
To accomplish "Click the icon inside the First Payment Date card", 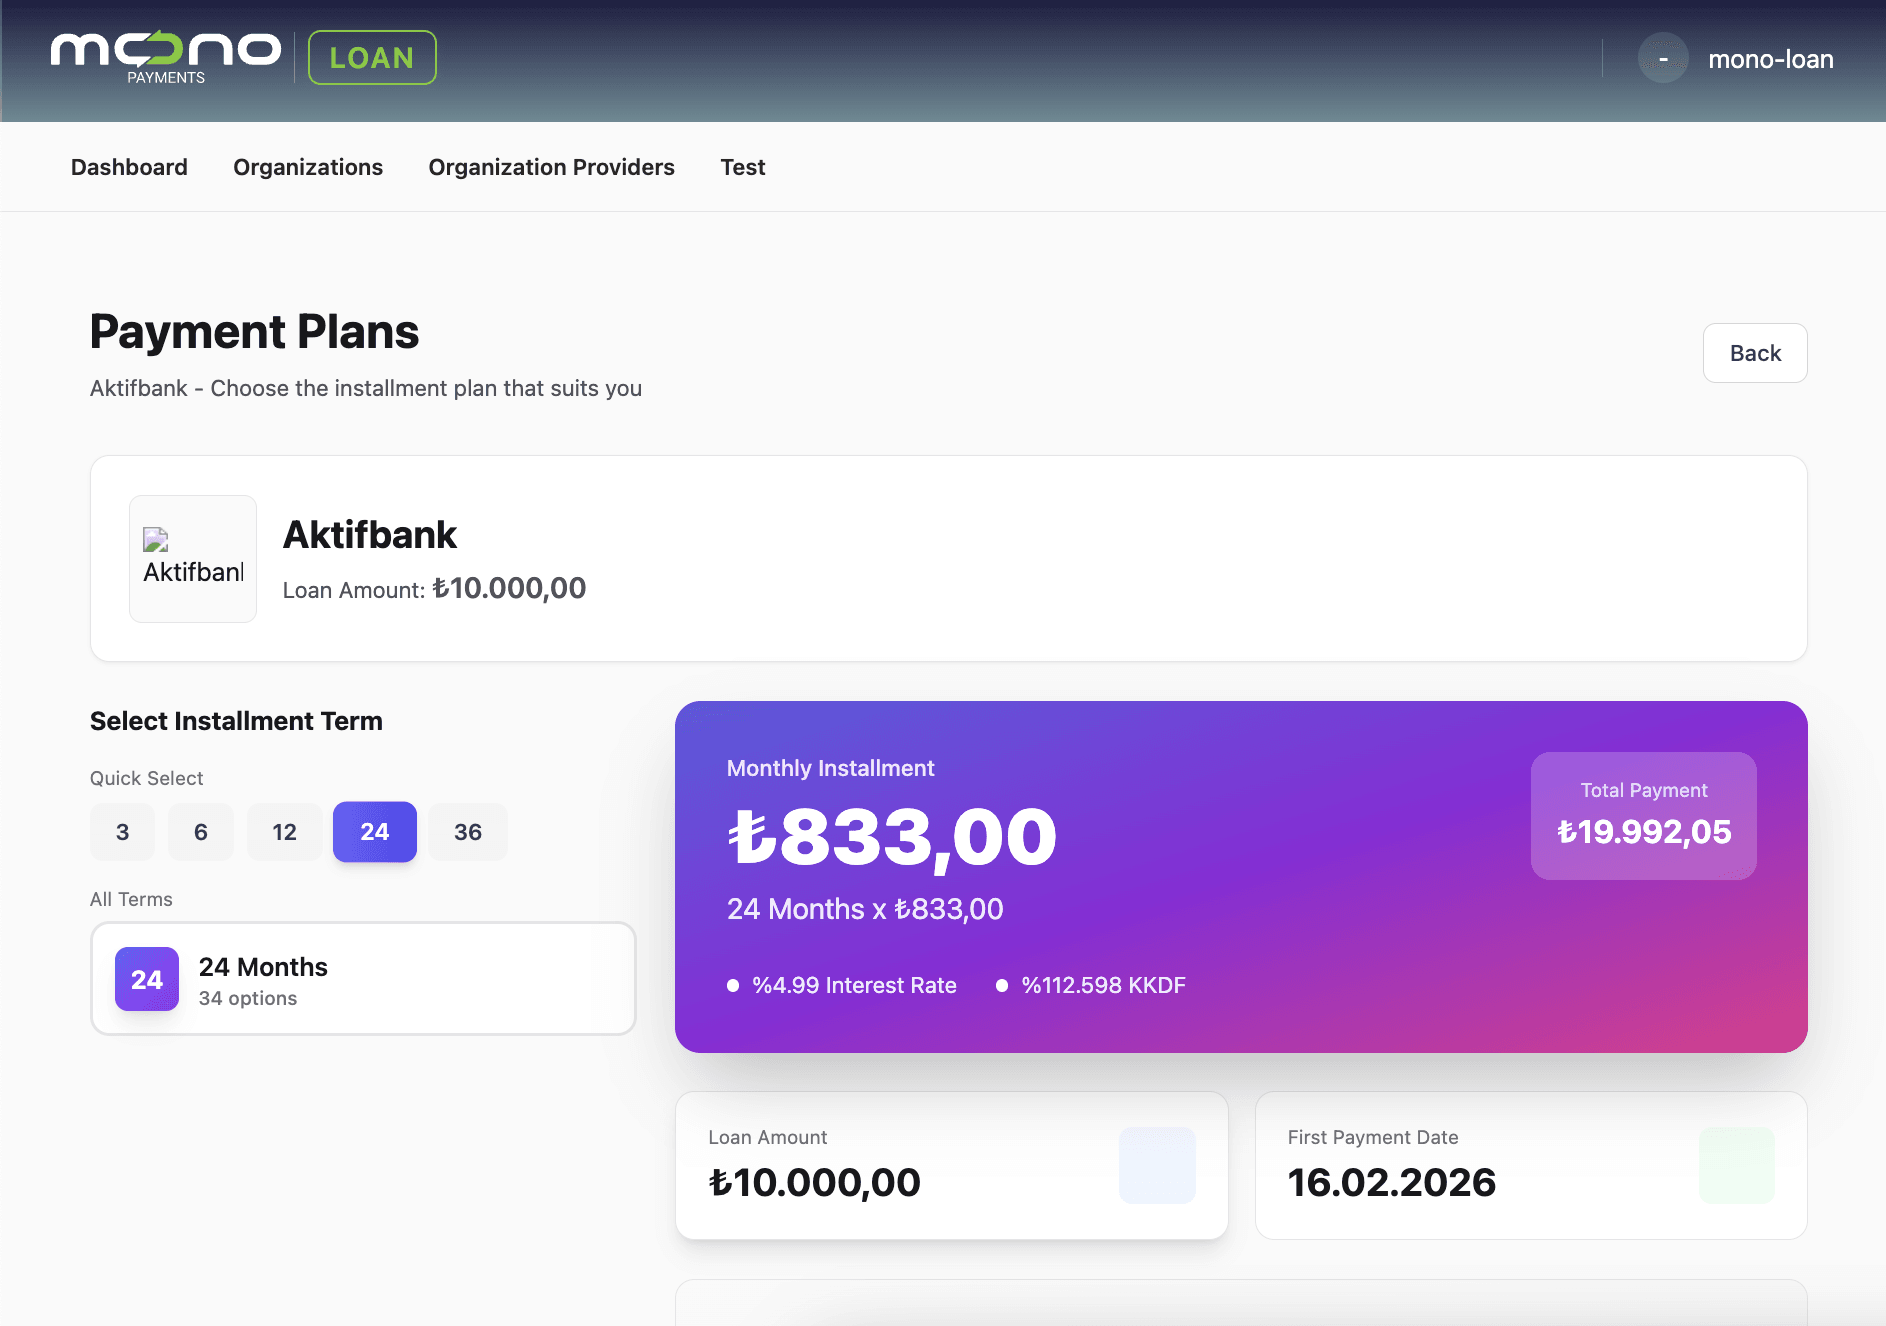I will click(x=1737, y=1164).
